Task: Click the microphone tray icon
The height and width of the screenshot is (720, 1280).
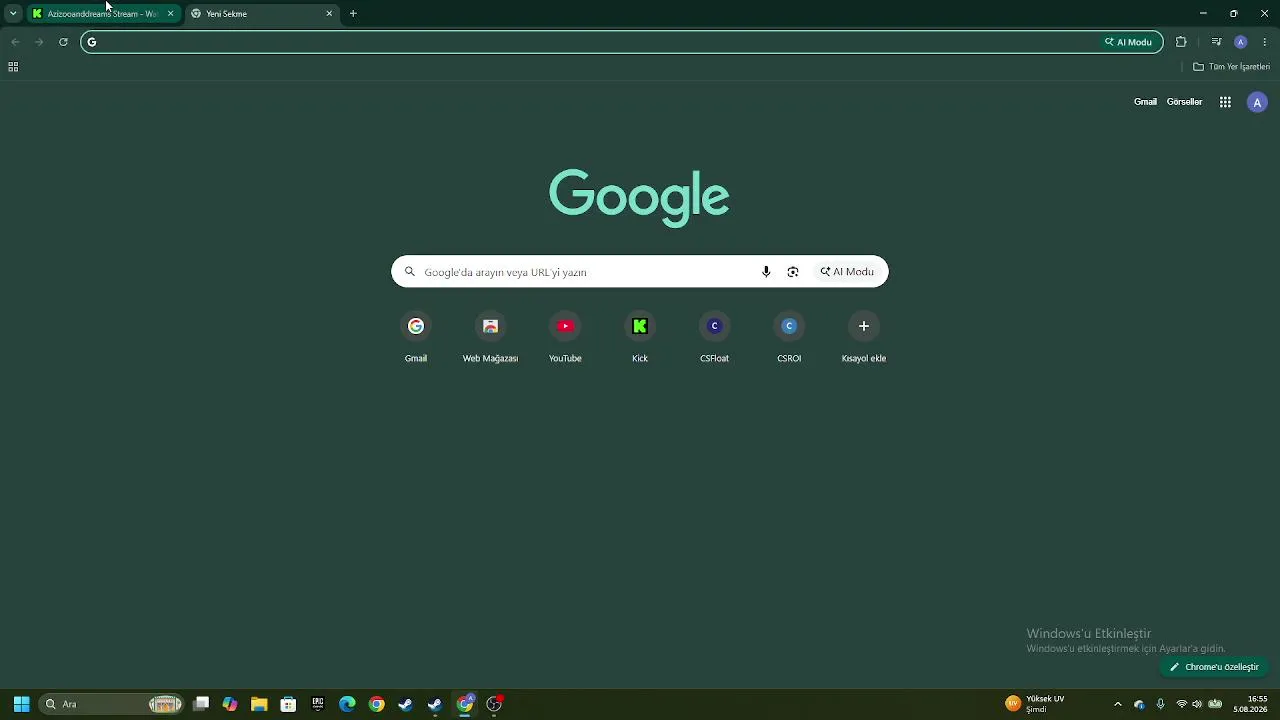Action: click(x=1160, y=704)
